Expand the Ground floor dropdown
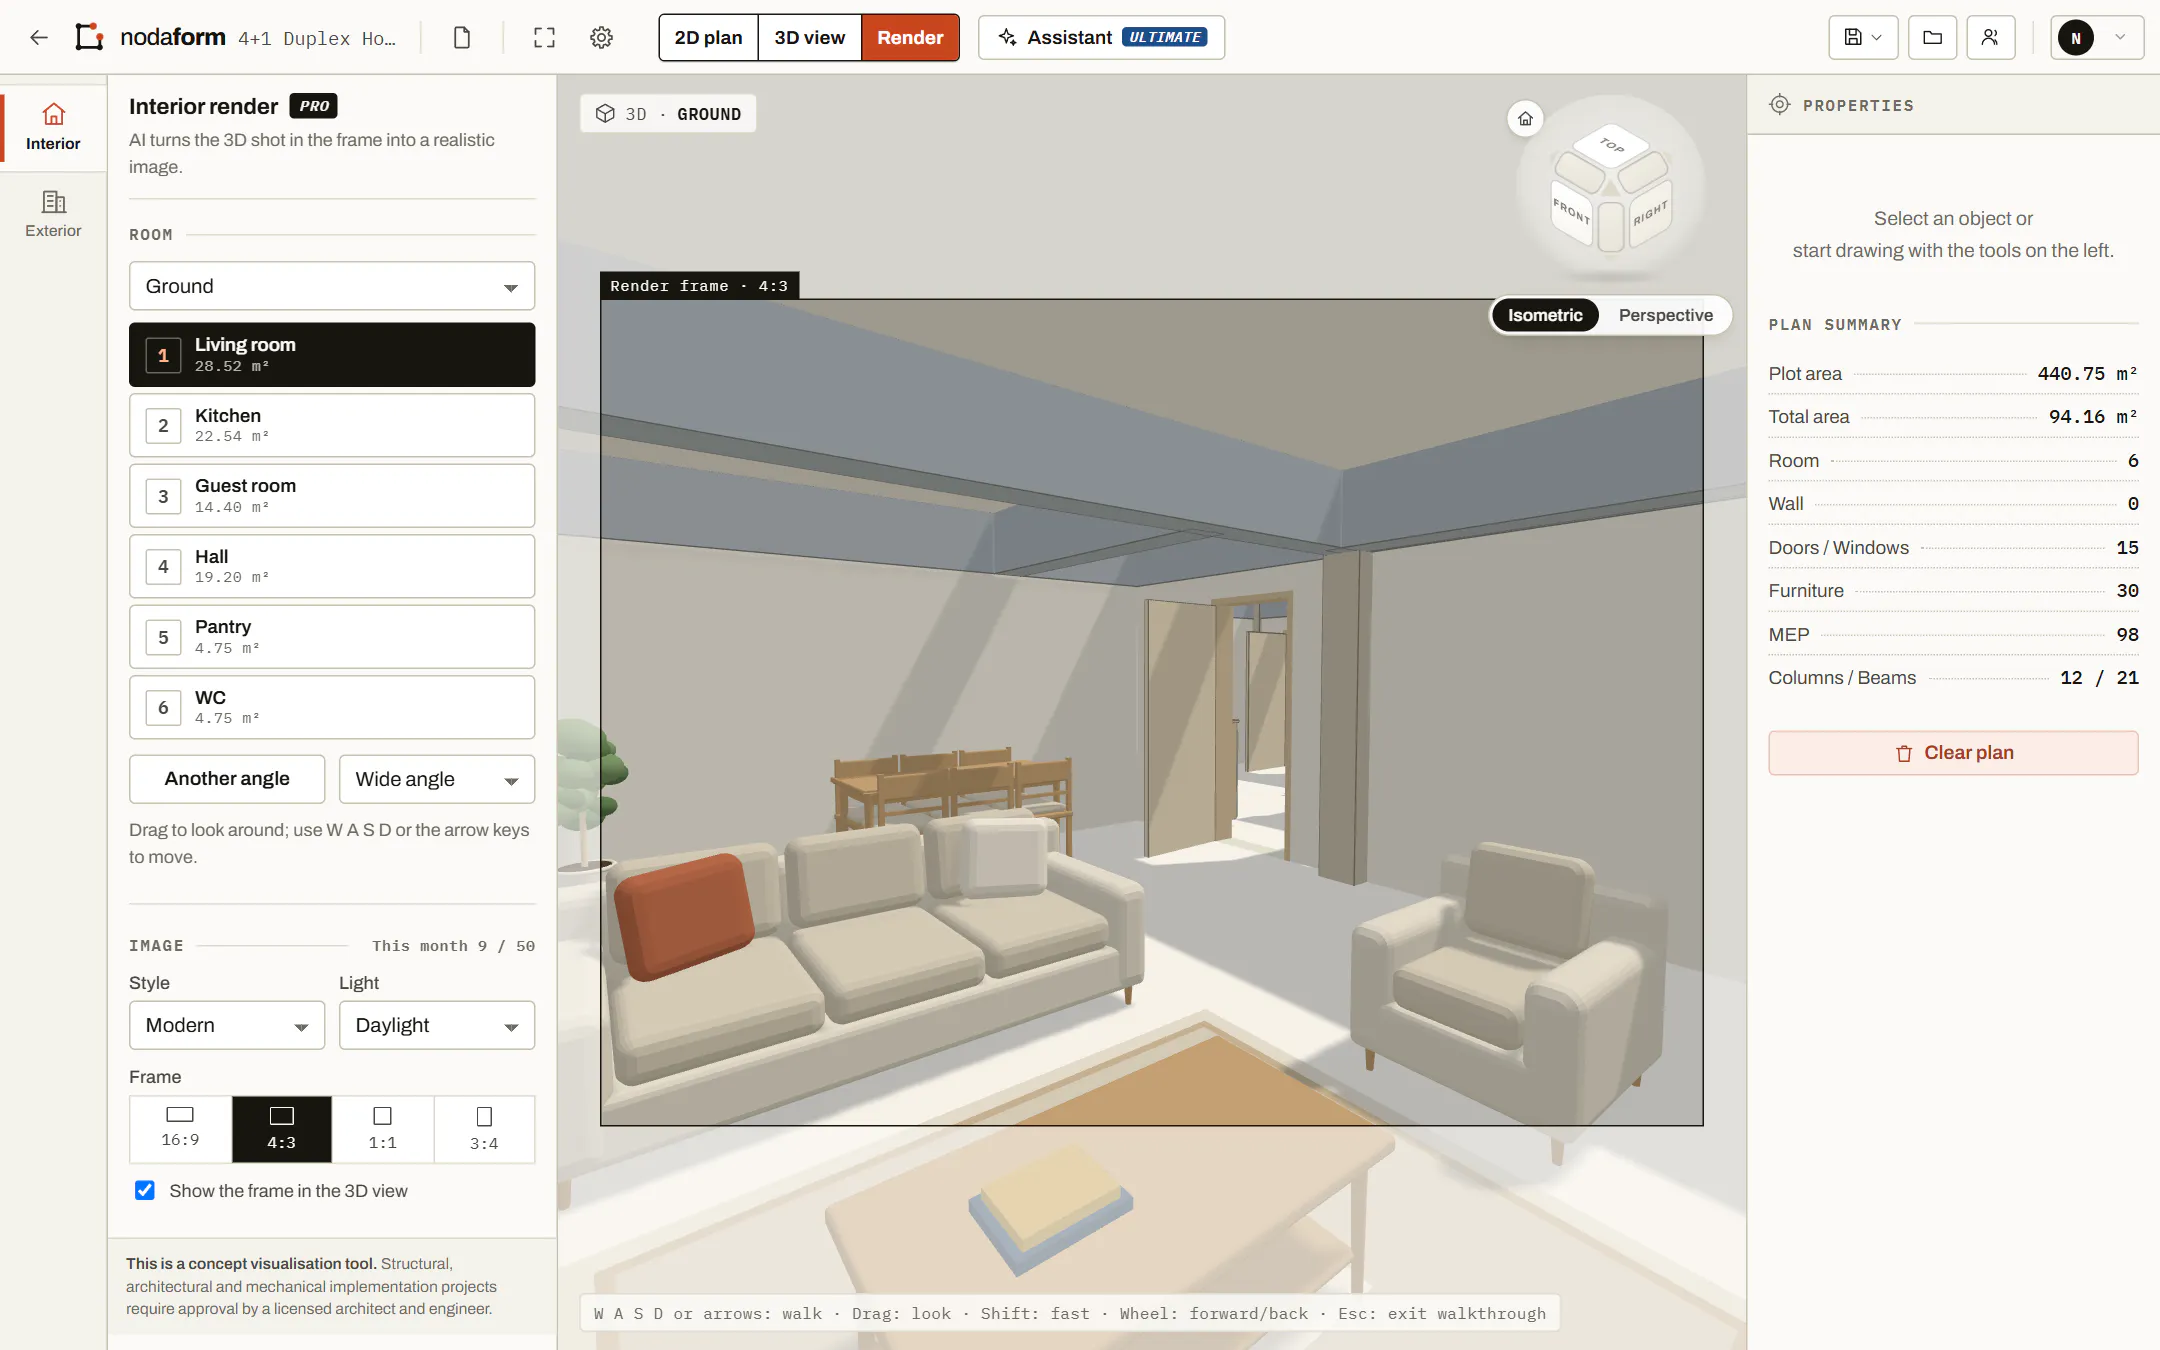Screen dimensions: 2160x1350 point(332,286)
